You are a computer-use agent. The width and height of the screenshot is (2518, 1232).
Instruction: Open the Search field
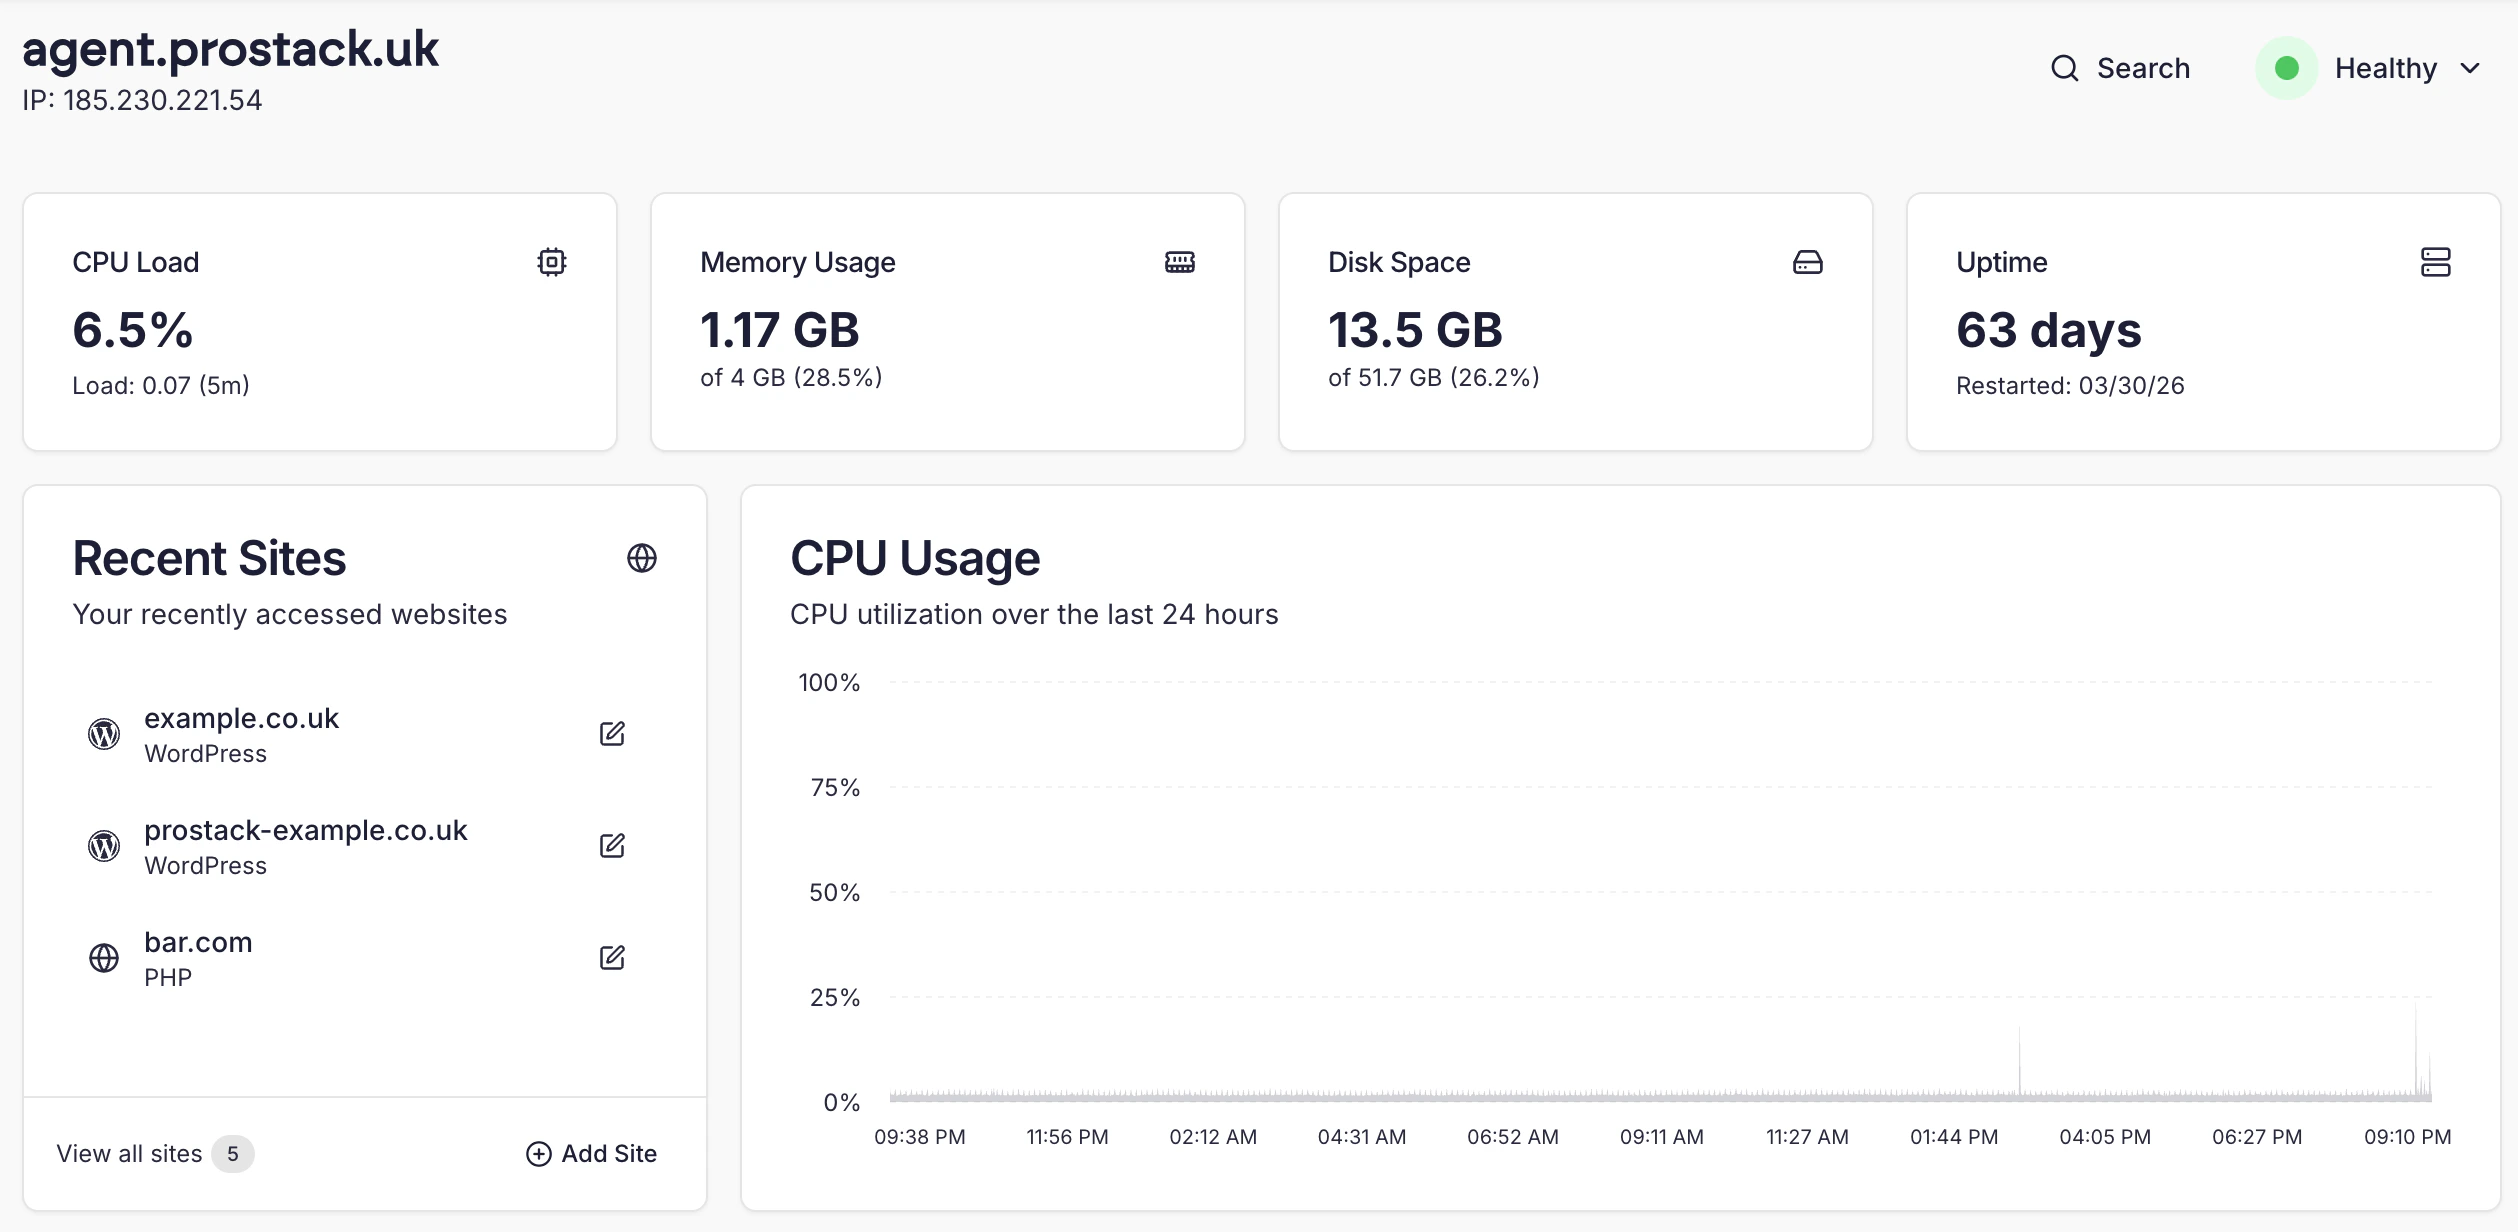[x=2120, y=68]
